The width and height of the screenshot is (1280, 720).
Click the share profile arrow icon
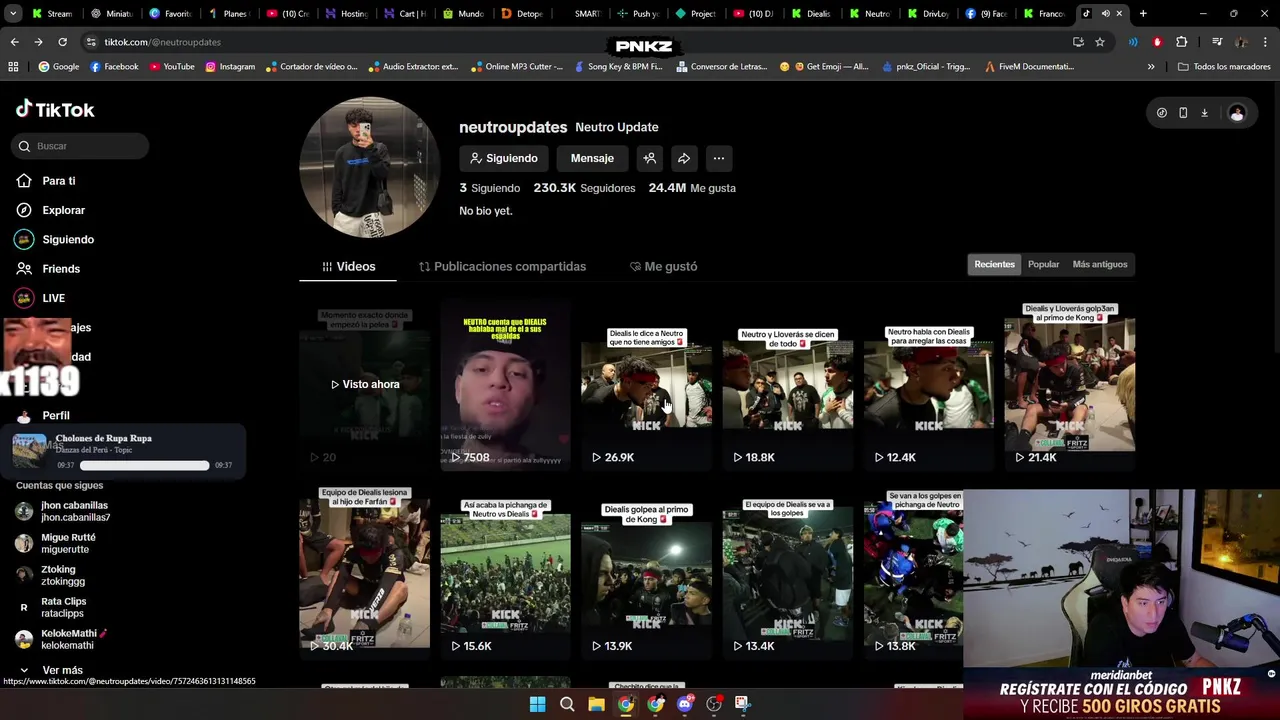[x=684, y=158]
